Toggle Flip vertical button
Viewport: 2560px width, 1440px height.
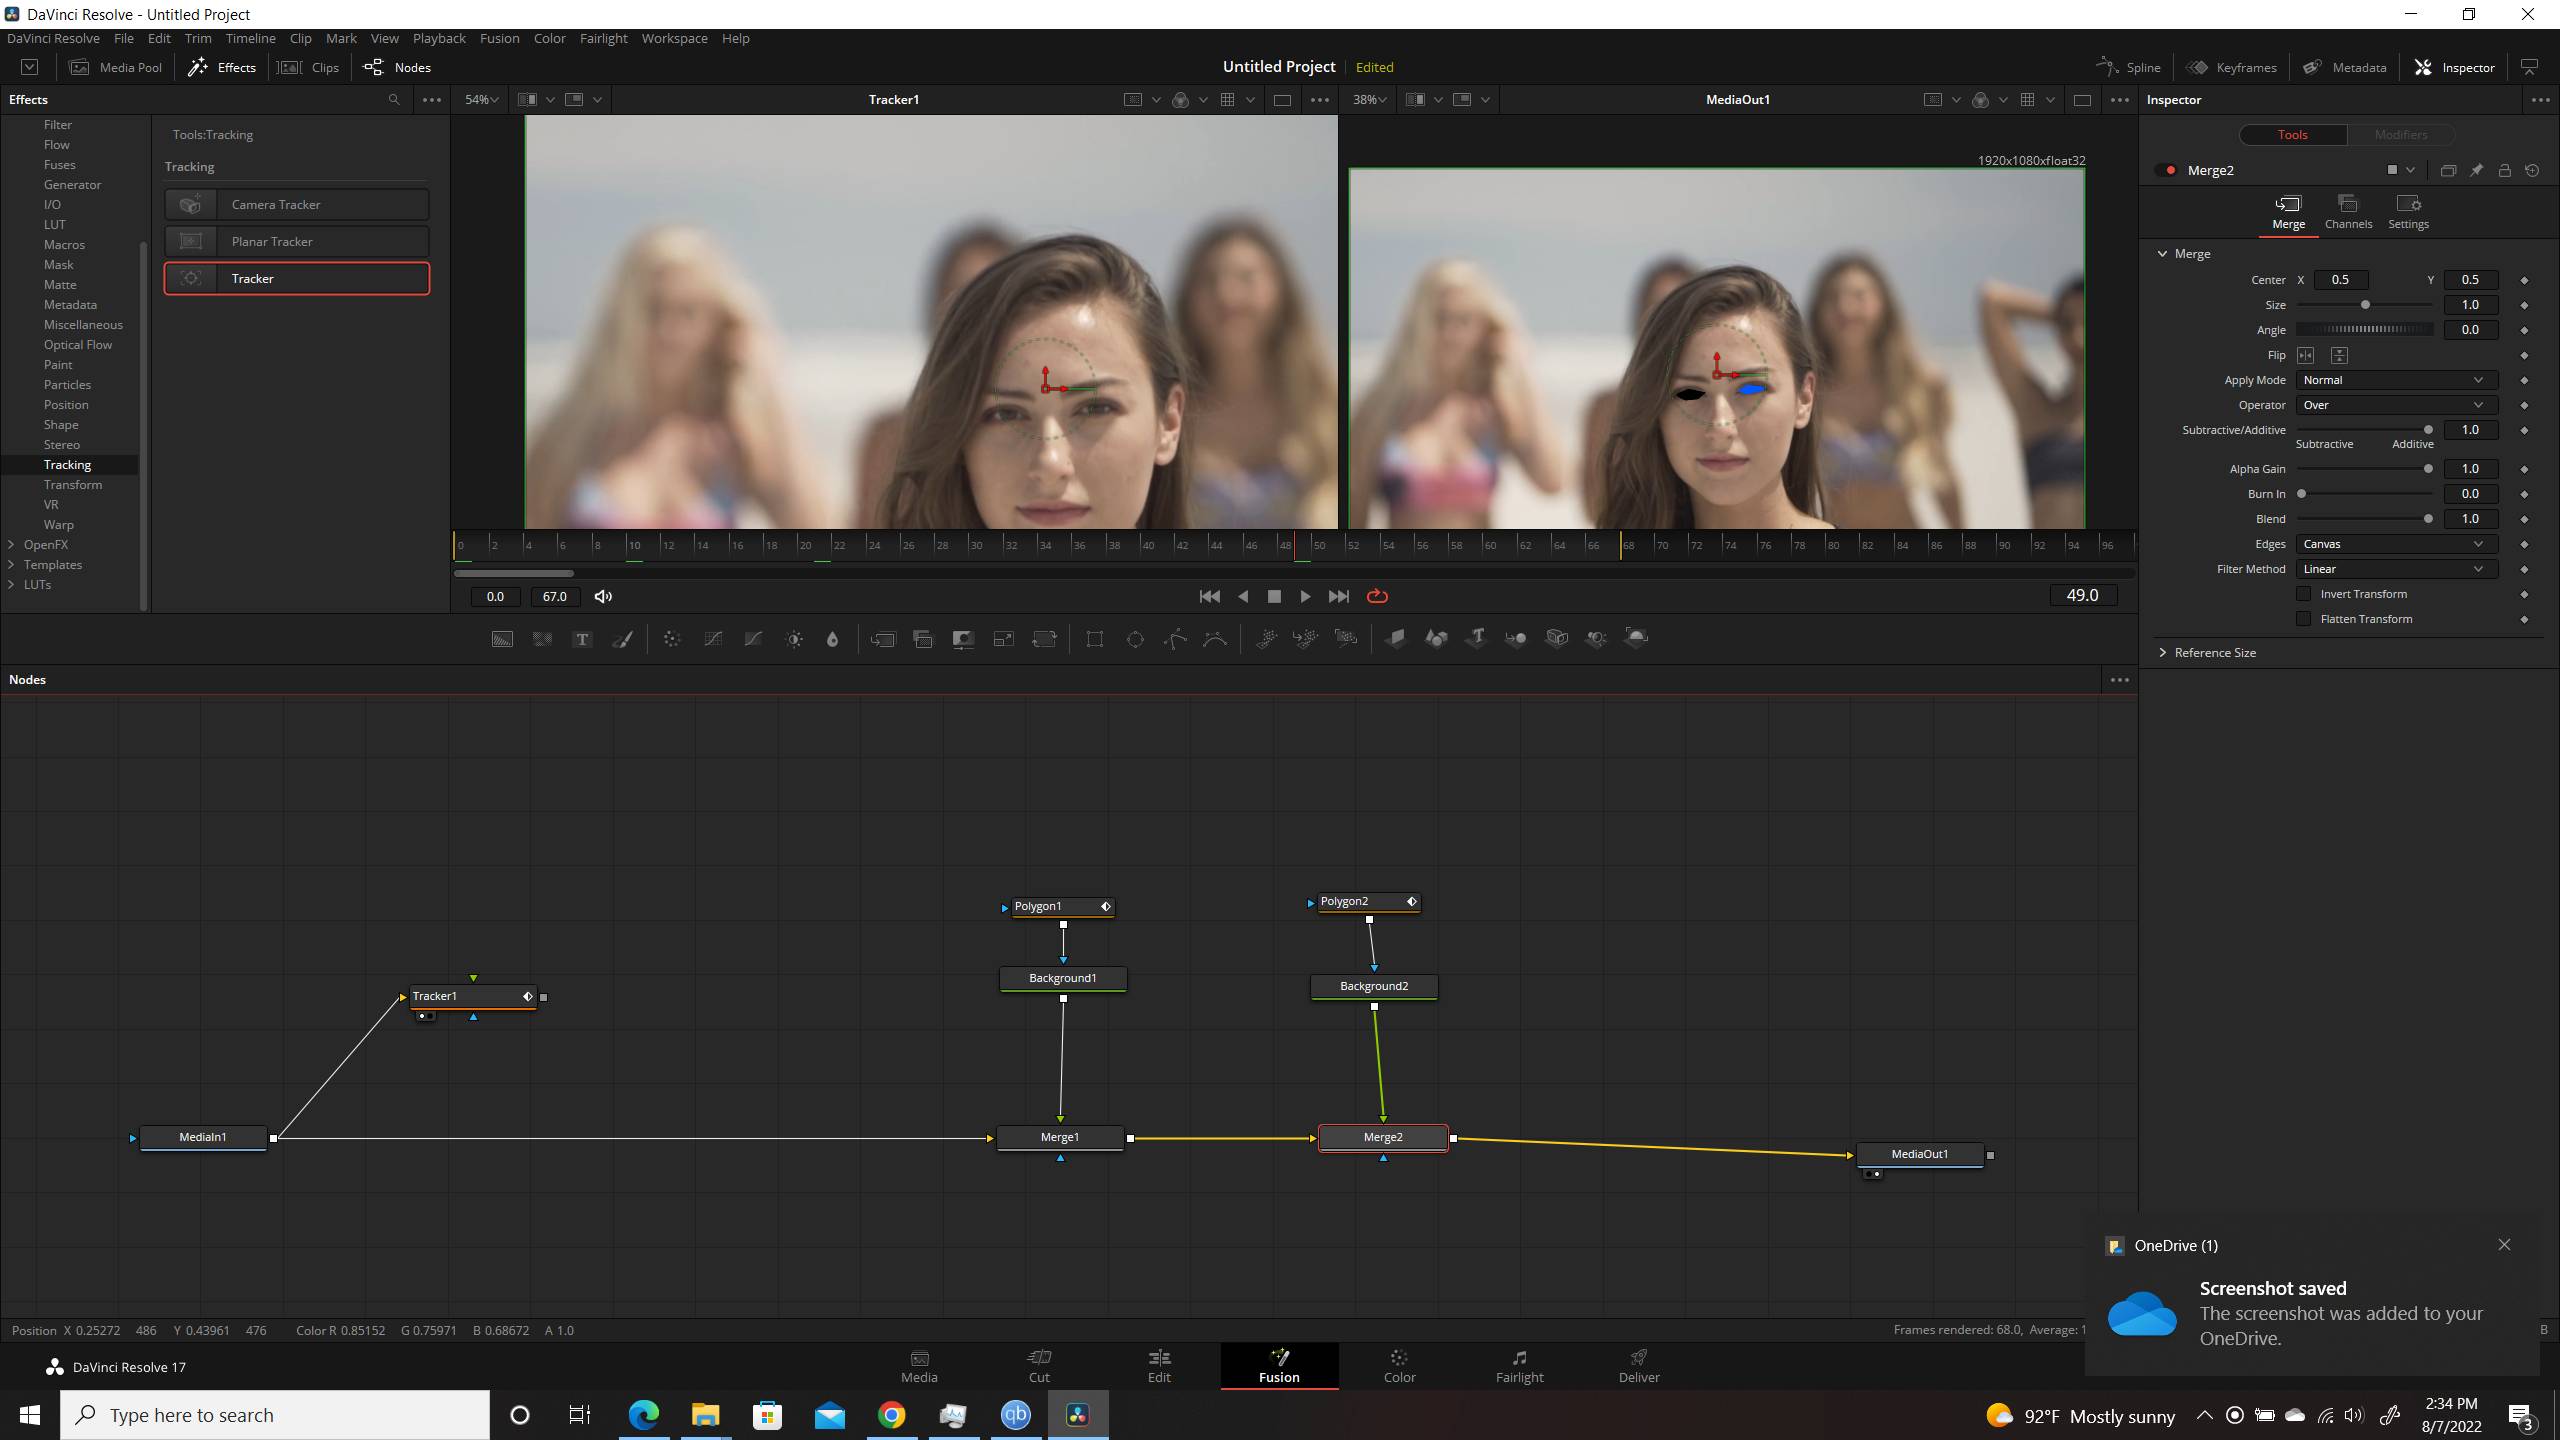tap(2339, 355)
